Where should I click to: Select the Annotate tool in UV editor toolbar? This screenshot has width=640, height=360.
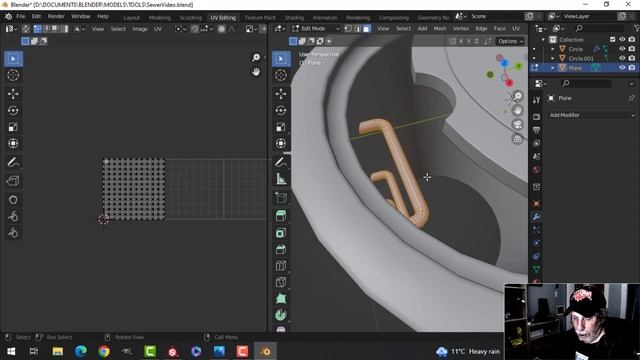(13, 162)
